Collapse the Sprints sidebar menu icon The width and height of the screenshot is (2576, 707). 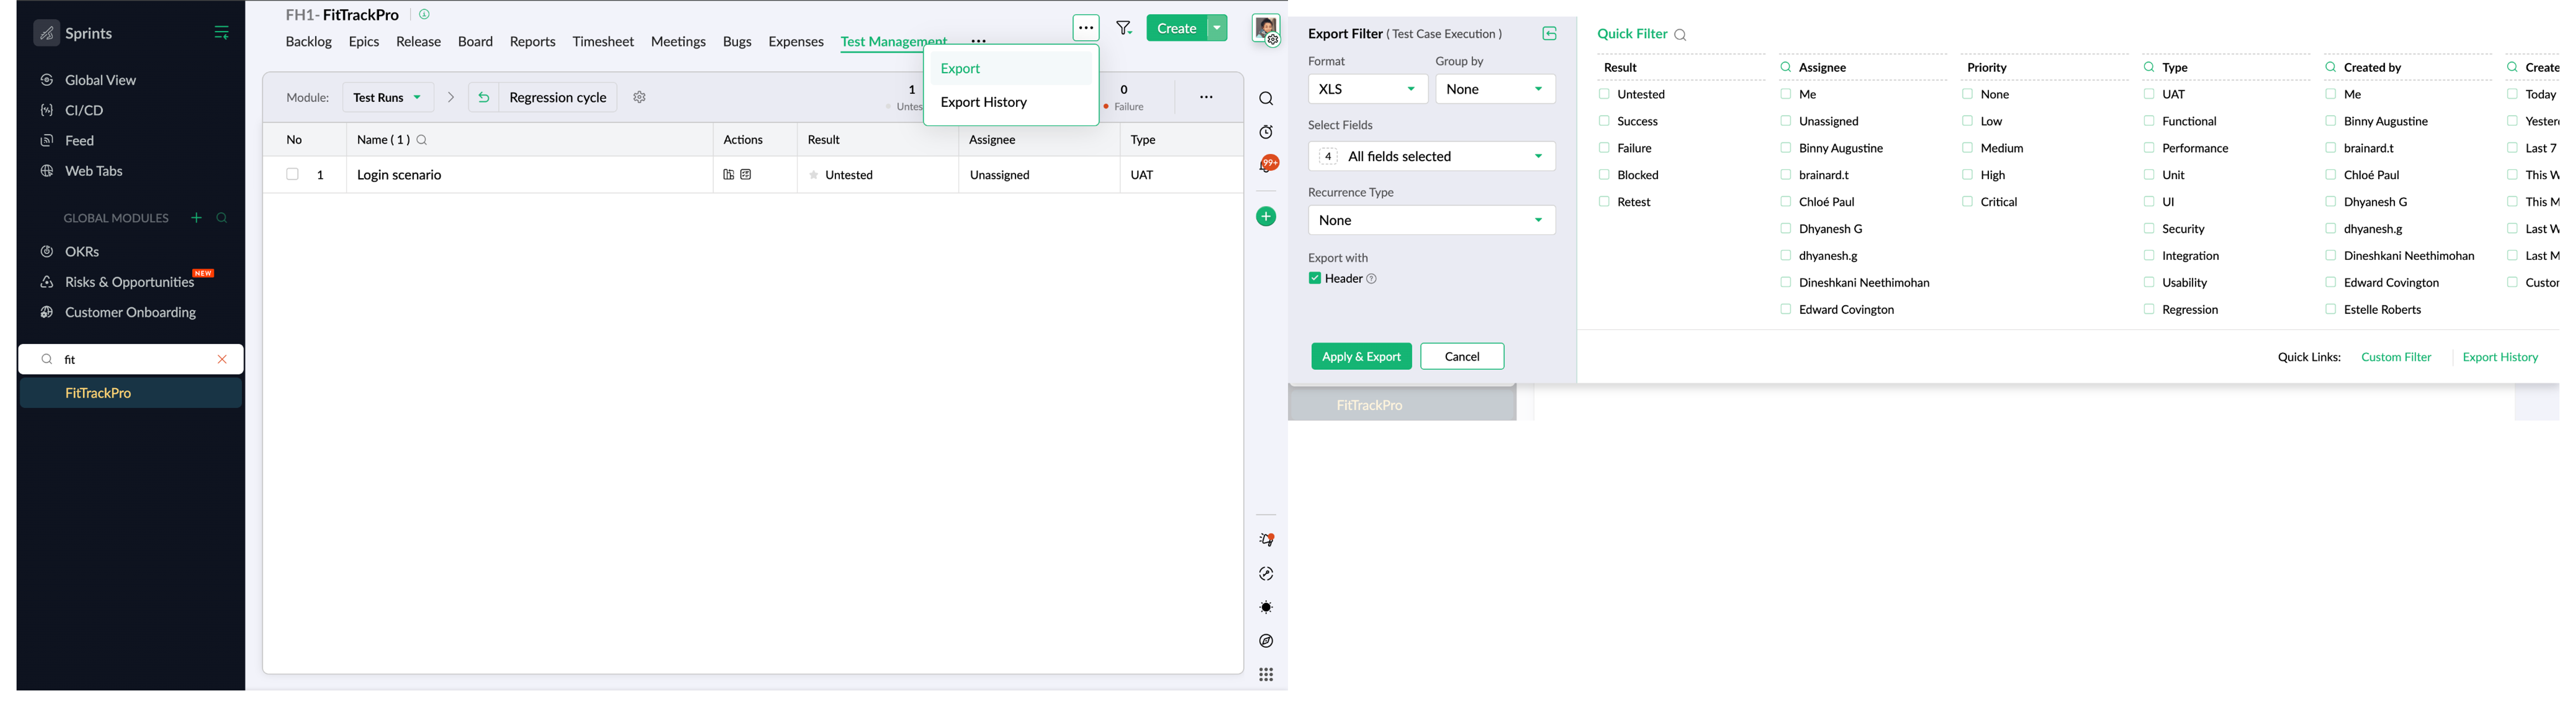(222, 33)
